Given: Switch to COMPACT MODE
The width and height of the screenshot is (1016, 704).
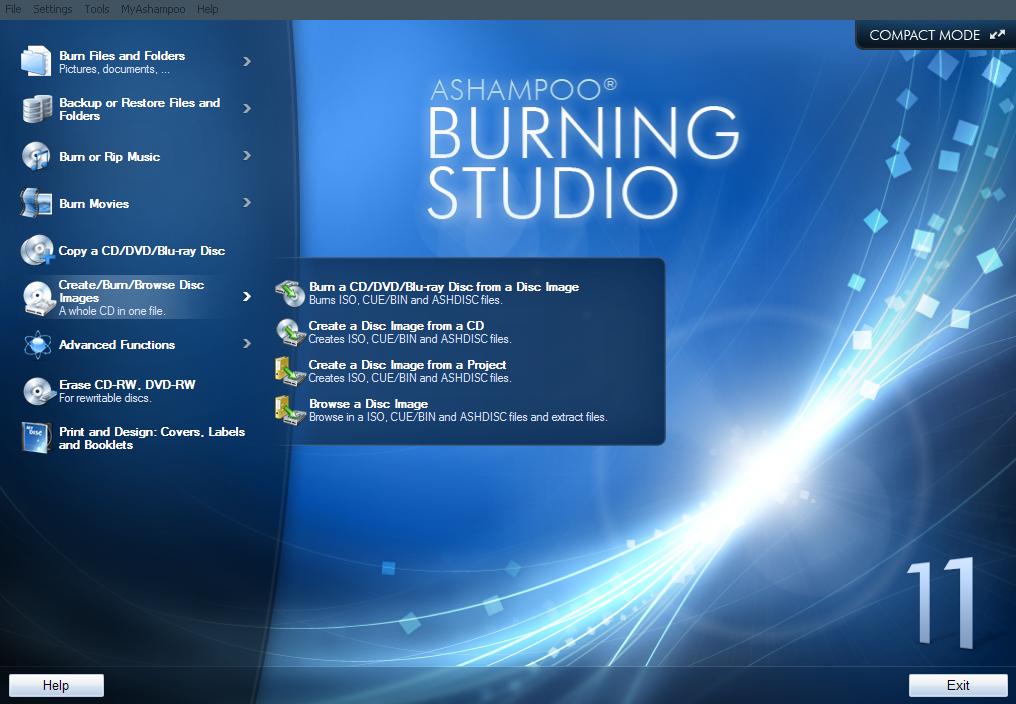Looking at the screenshot, I should click(936, 35).
